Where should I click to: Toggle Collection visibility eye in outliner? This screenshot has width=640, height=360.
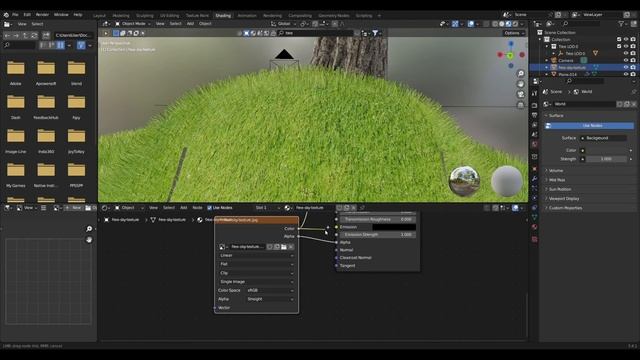(x=626, y=40)
